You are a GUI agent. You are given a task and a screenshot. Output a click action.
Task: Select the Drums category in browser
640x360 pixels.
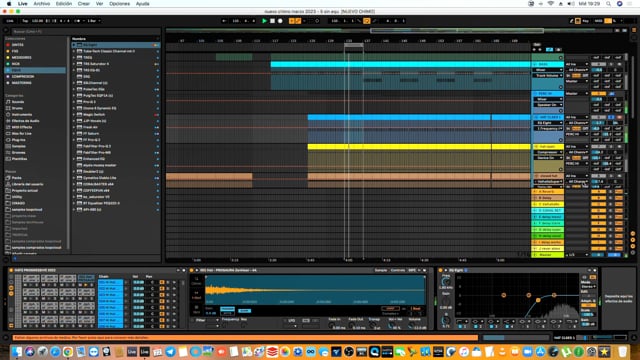pos(17,108)
